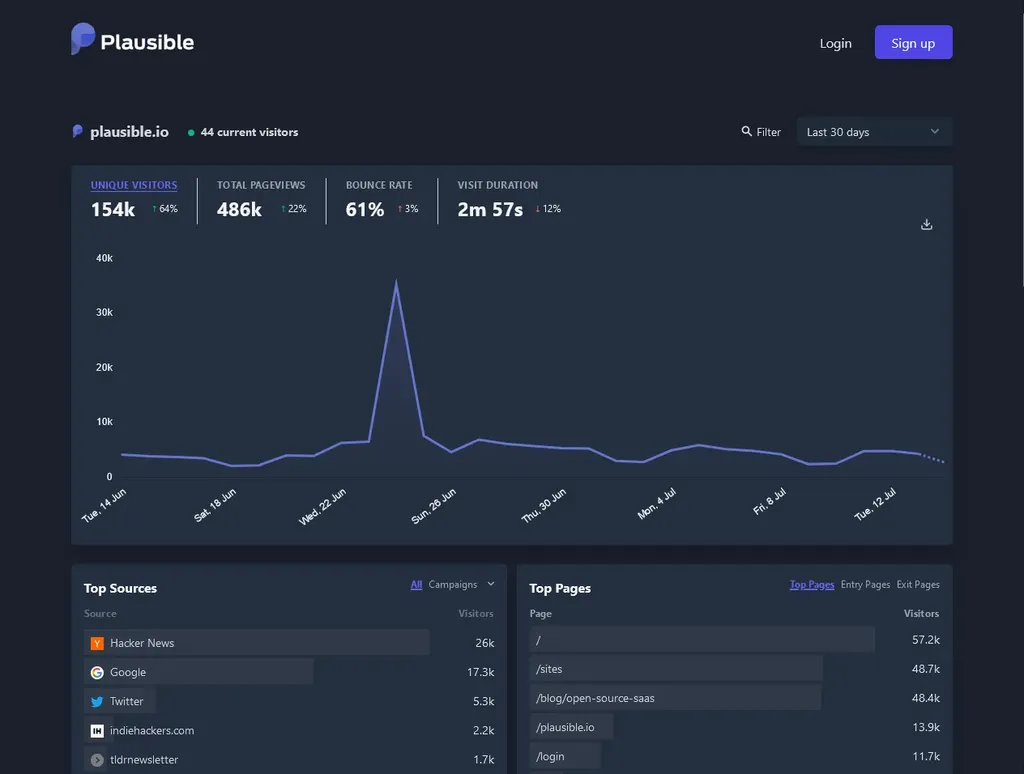Click the Tue, 14 Jun axis label
Screen dimensions: 1024x774
coord(103,505)
